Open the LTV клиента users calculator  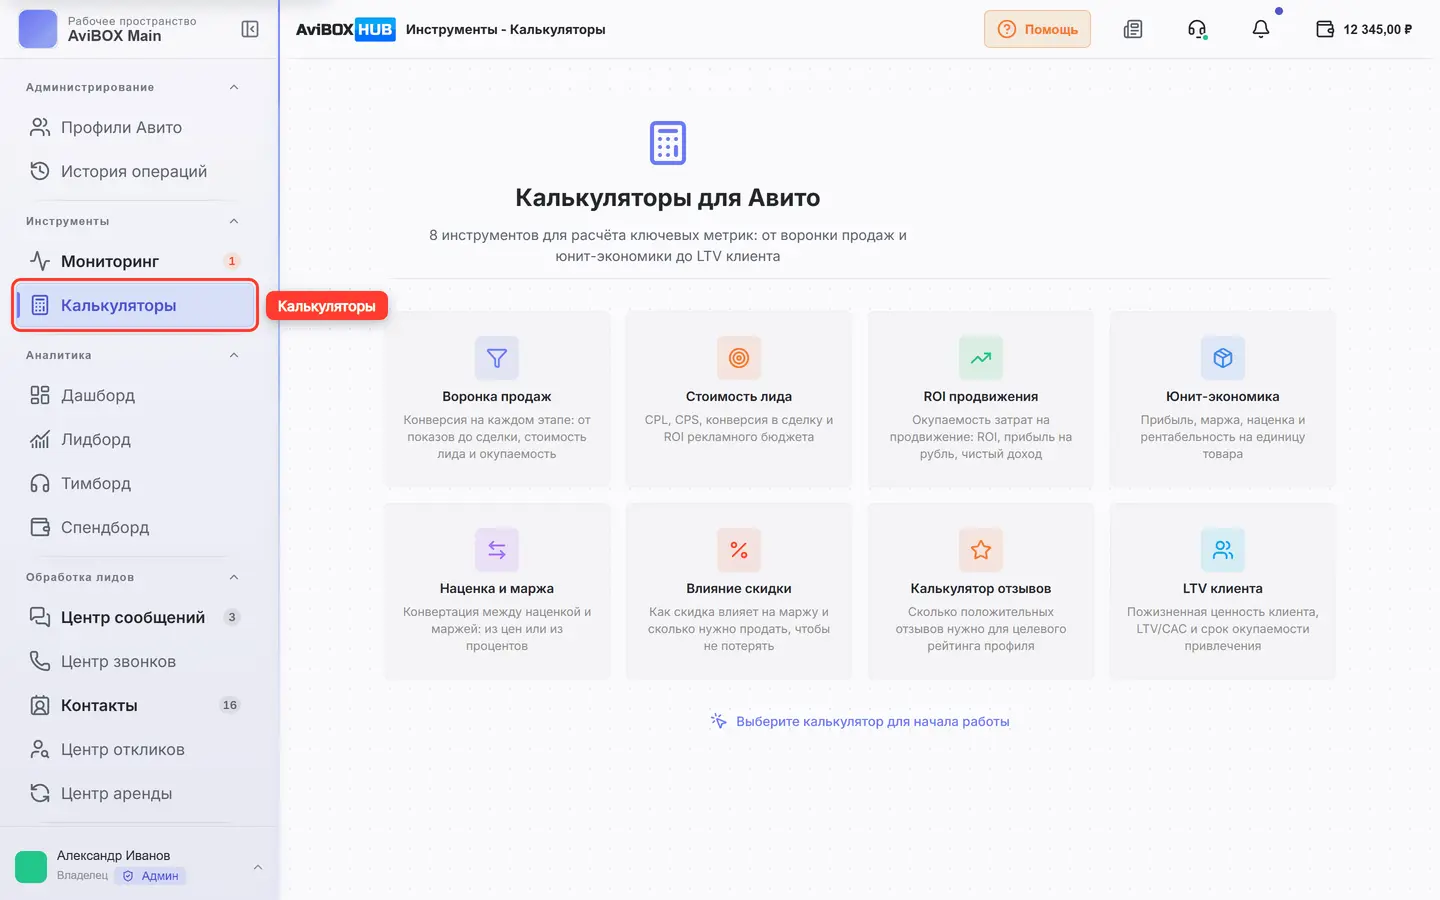pyautogui.click(x=1223, y=591)
